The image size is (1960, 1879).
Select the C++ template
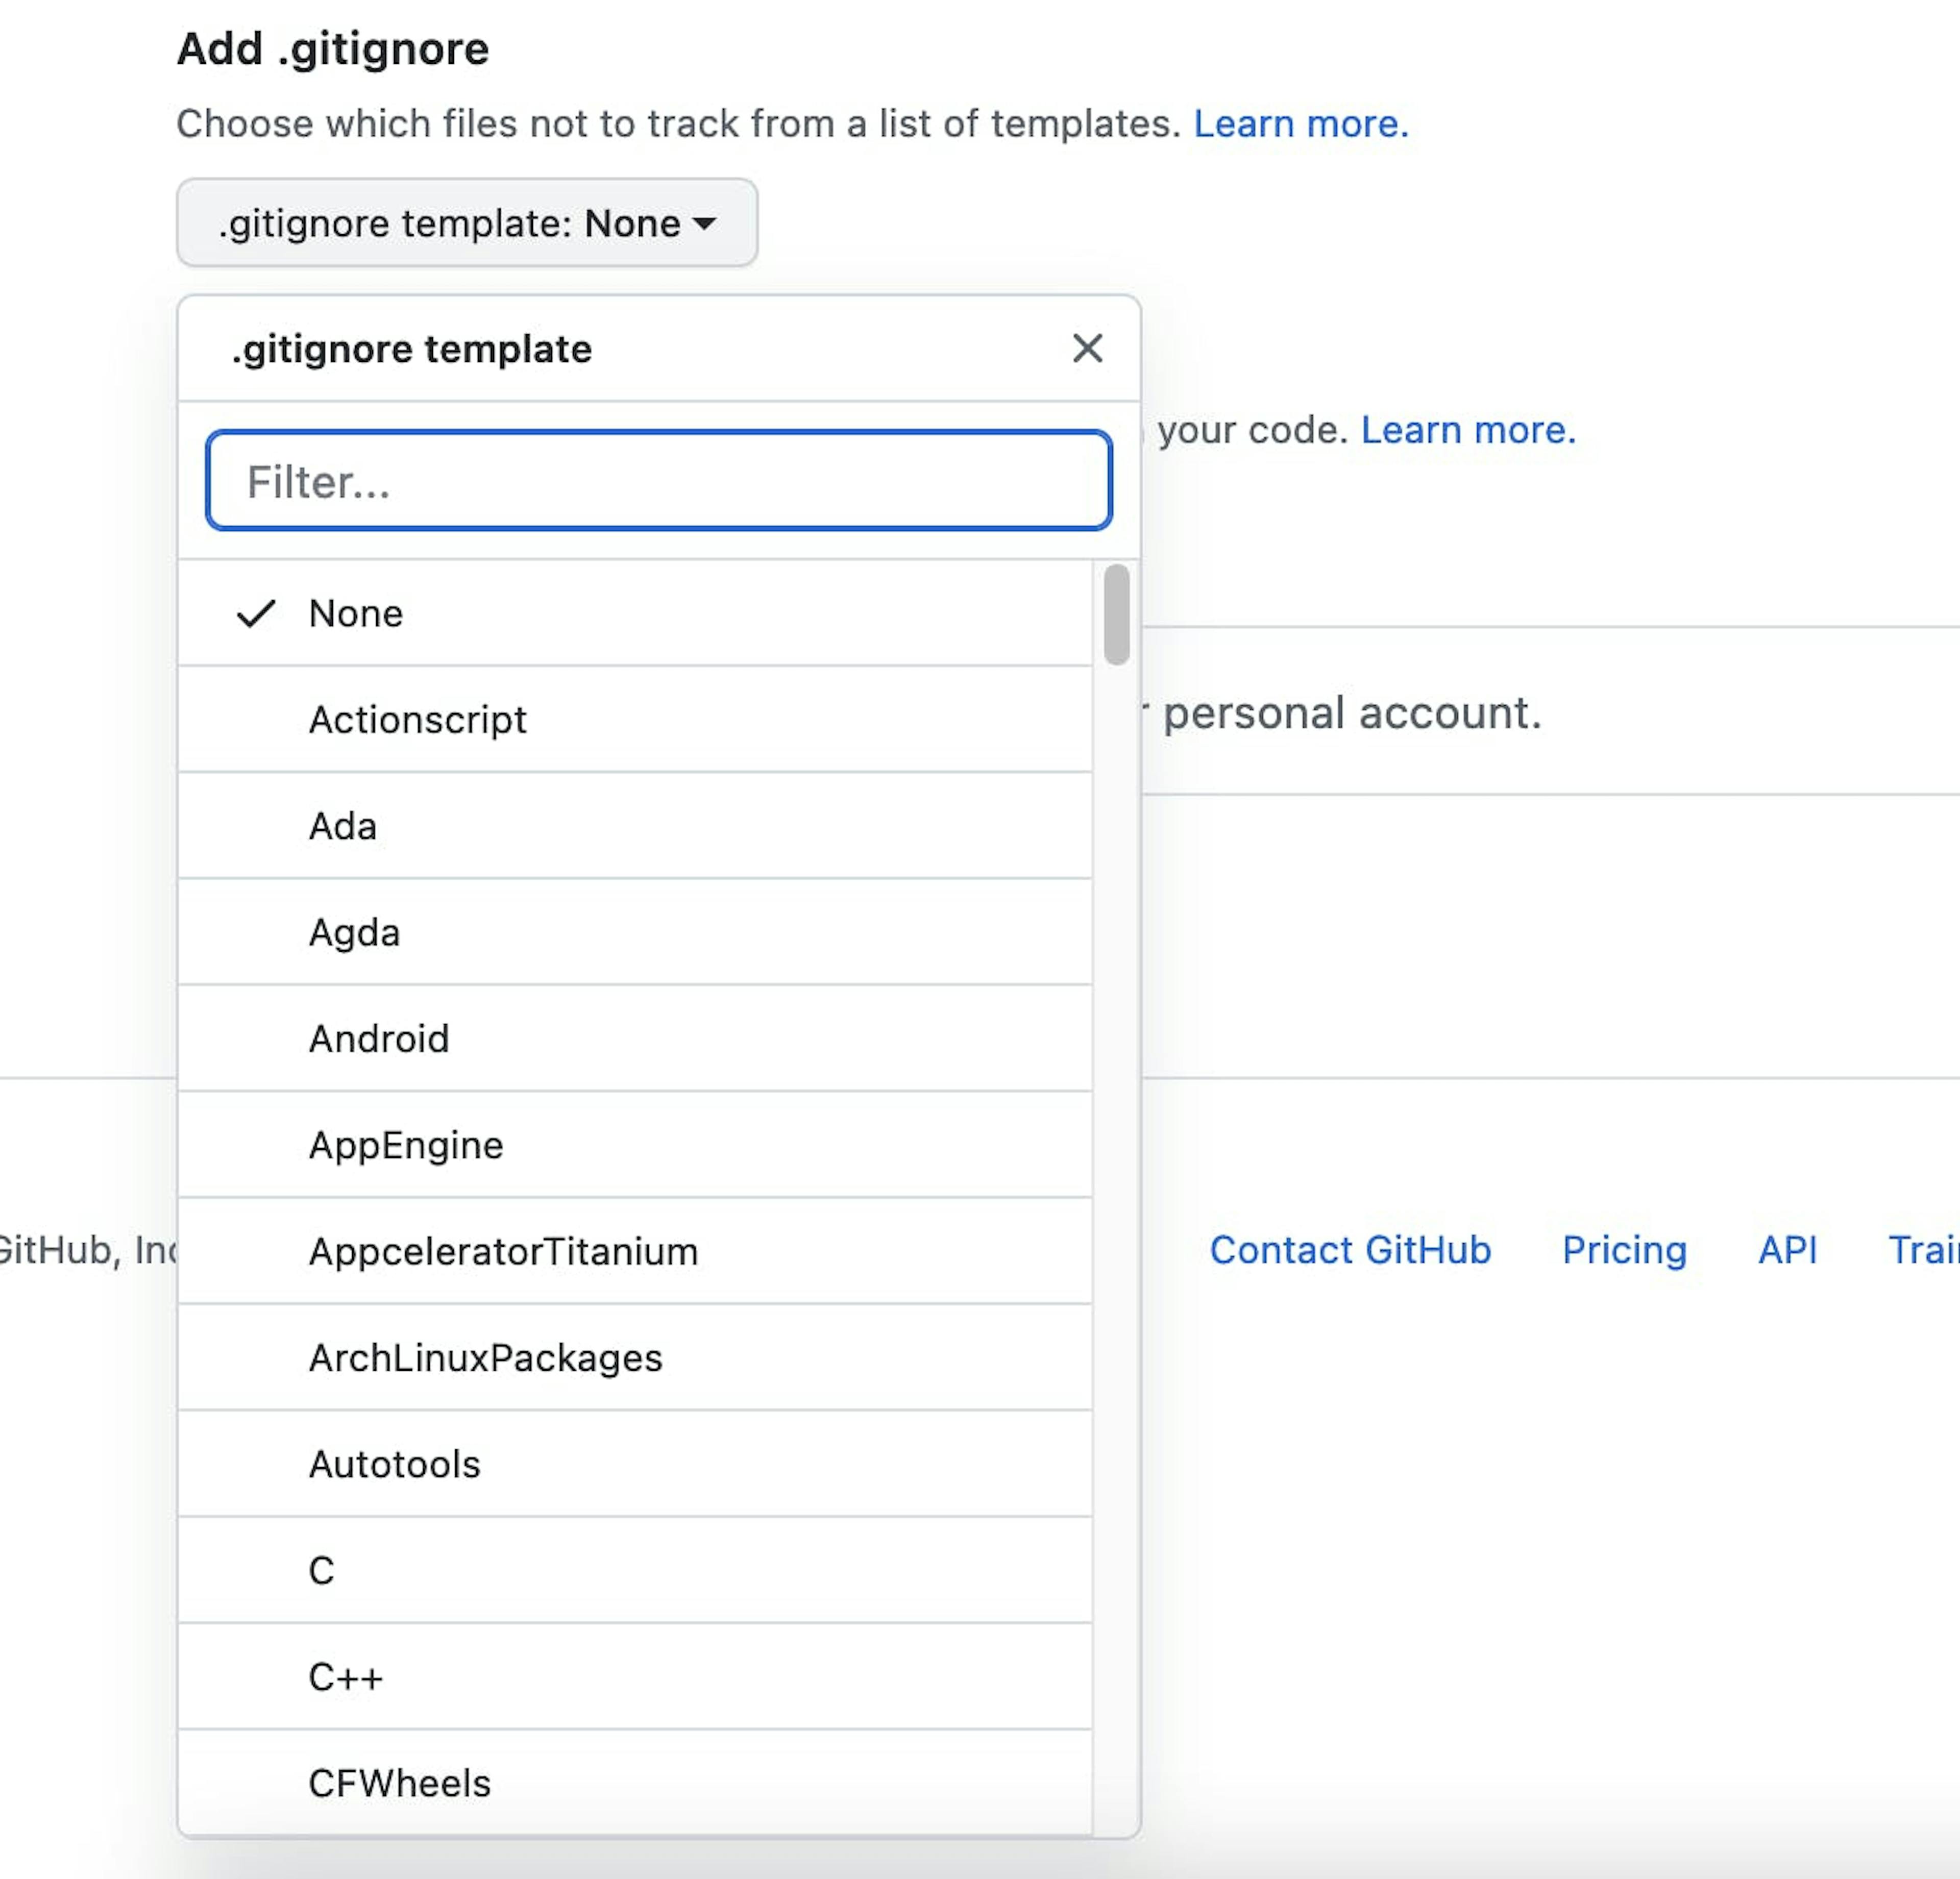click(345, 1678)
